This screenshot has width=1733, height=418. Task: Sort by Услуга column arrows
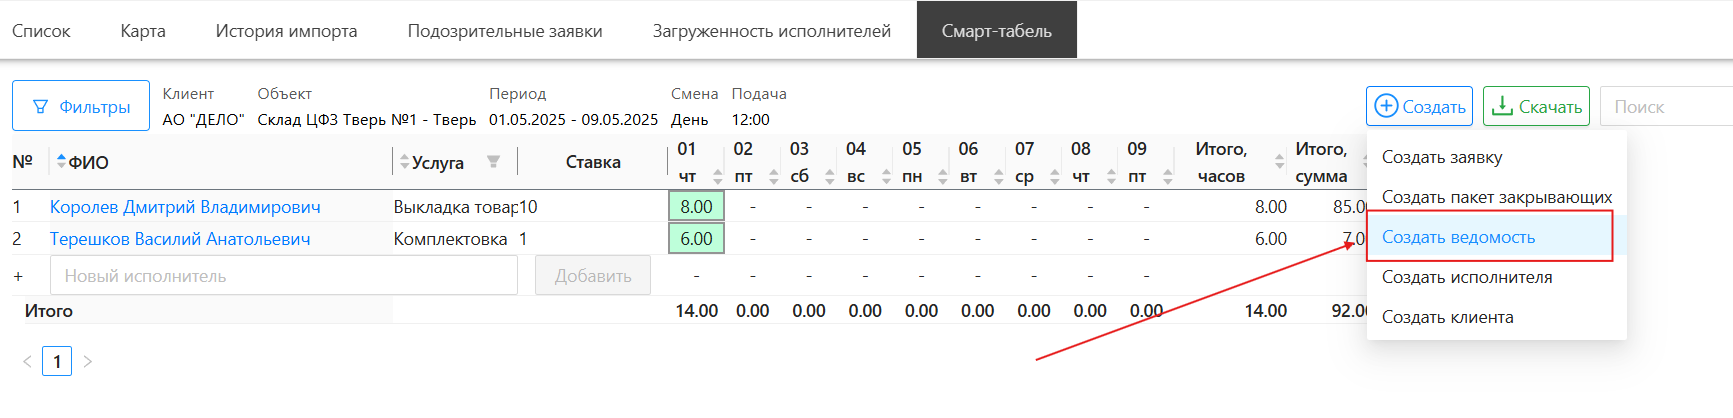[x=404, y=162]
